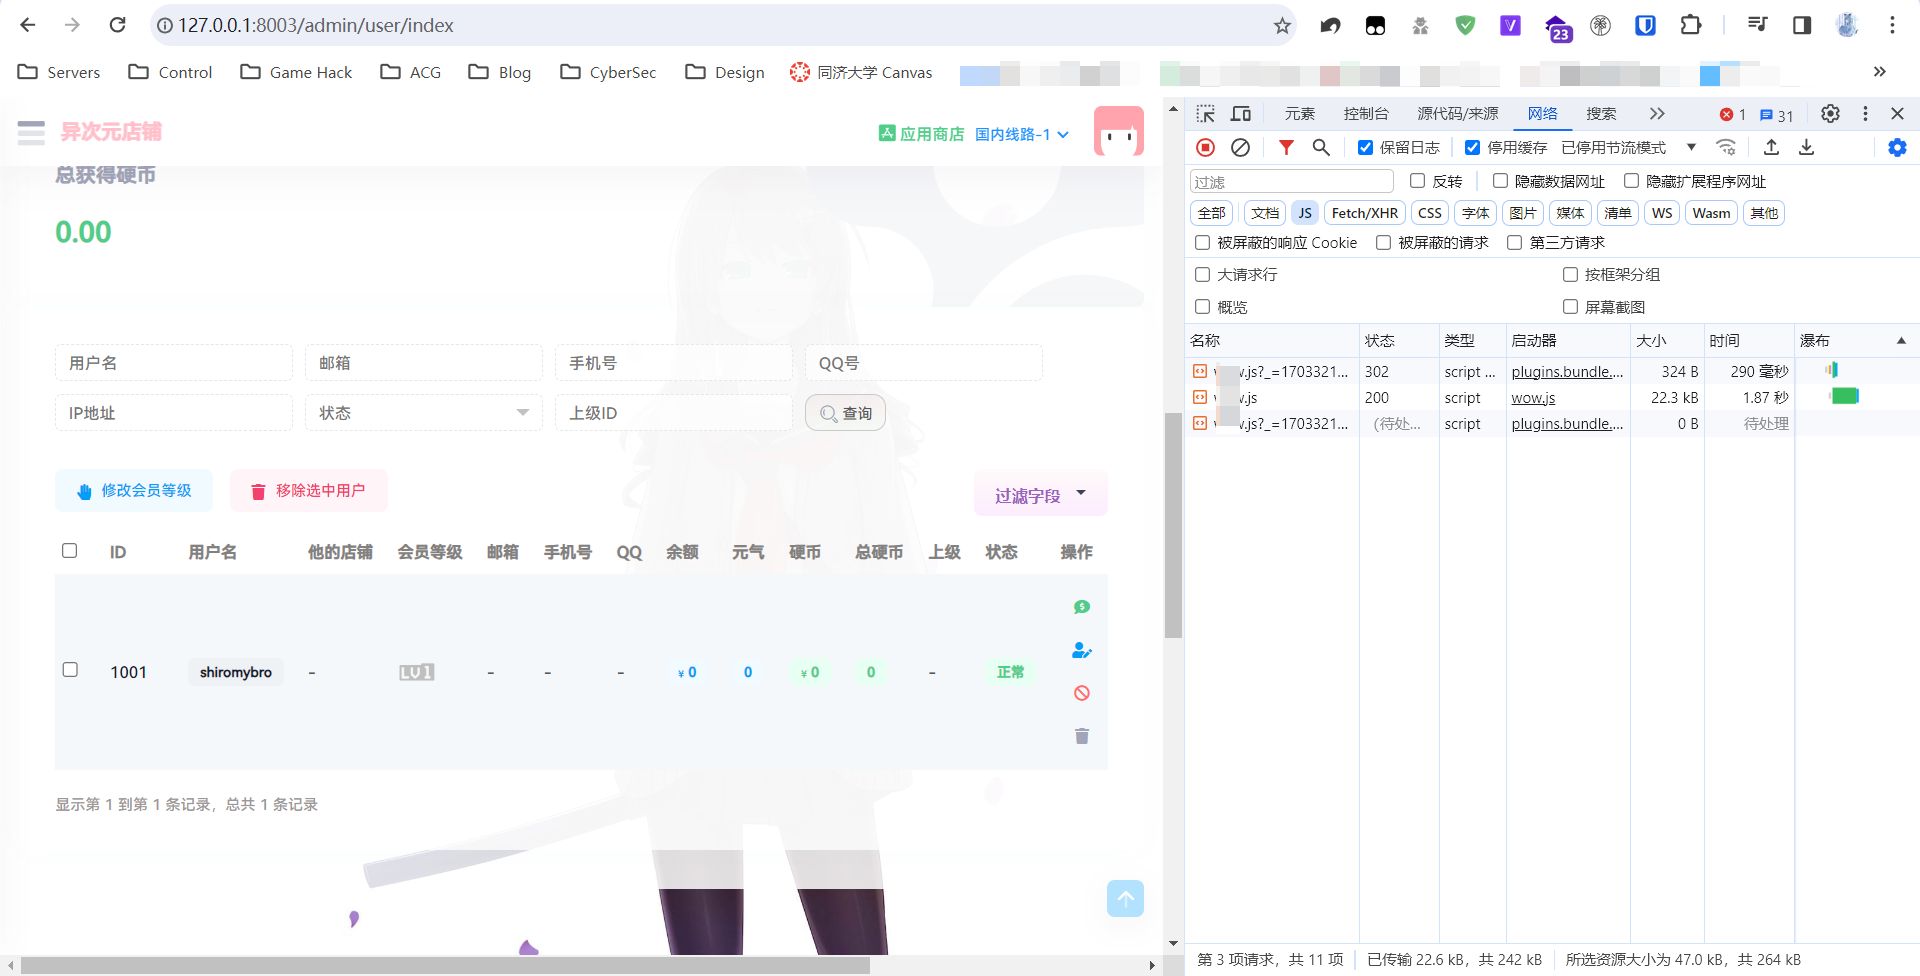This screenshot has height=976, width=1920.
Task: Focus the network filter text box
Action: tap(1291, 181)
